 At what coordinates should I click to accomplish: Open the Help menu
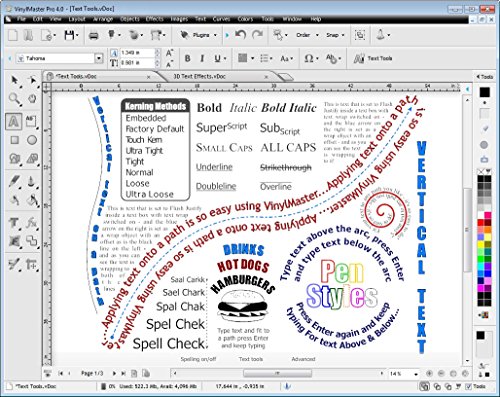tap(316, 19)
